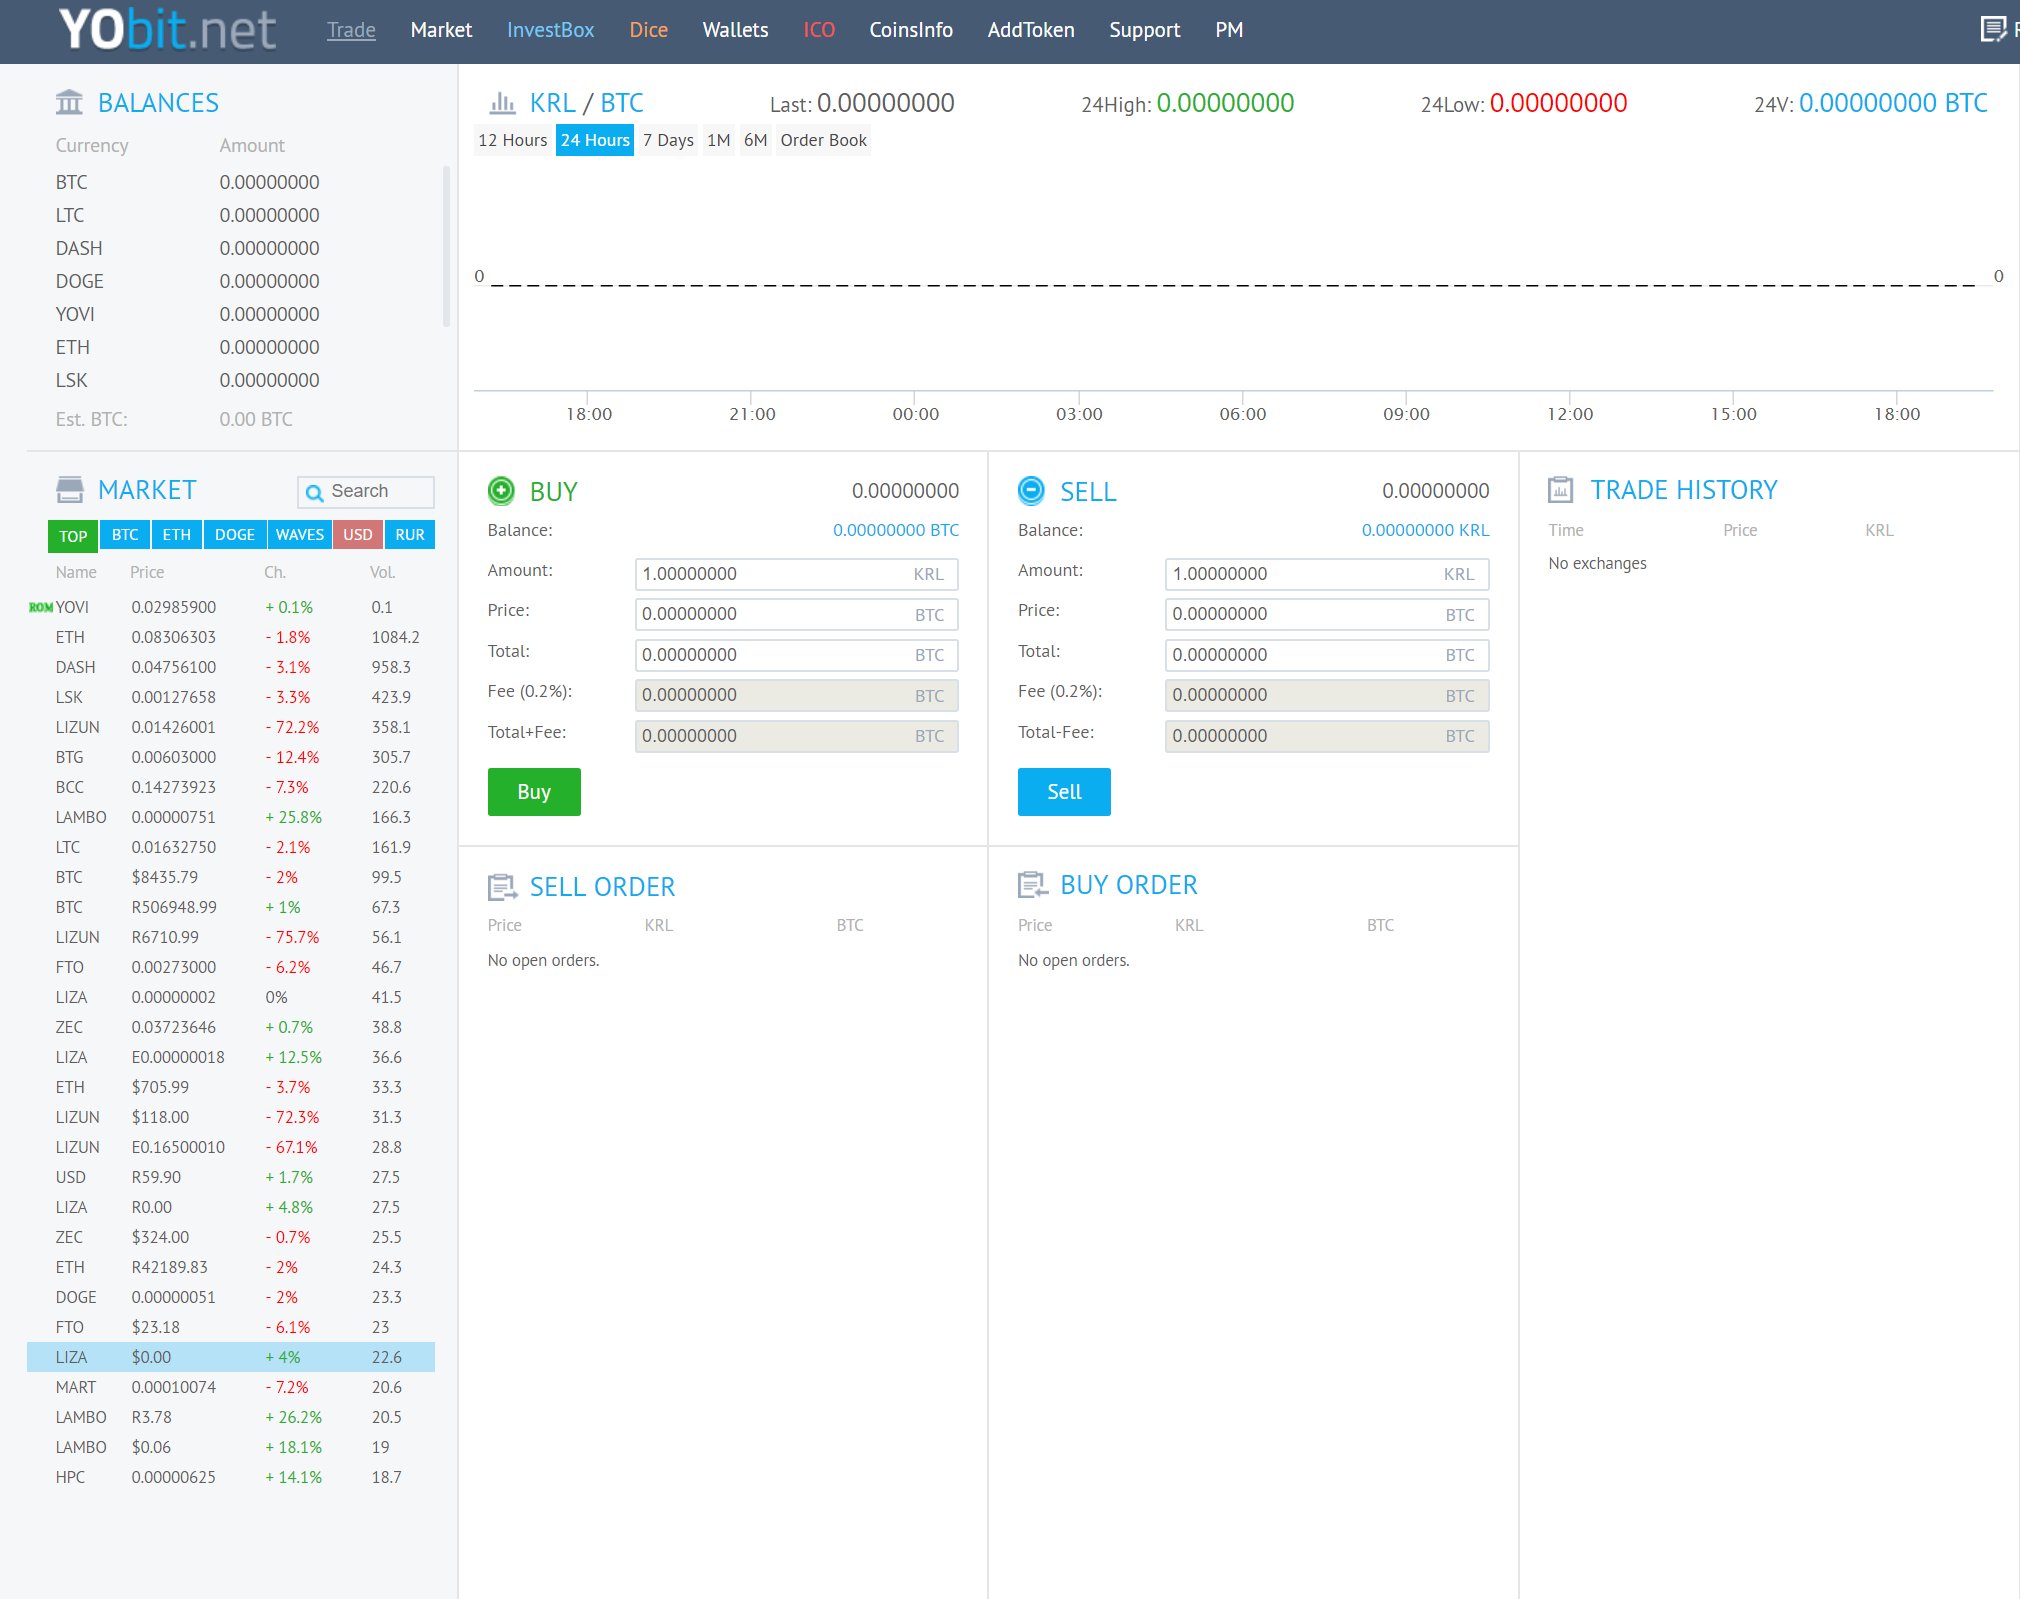2020x1599 pixels.
Task: Select the LSK market row
Action: pyautogui.click(x=231, y=697)
